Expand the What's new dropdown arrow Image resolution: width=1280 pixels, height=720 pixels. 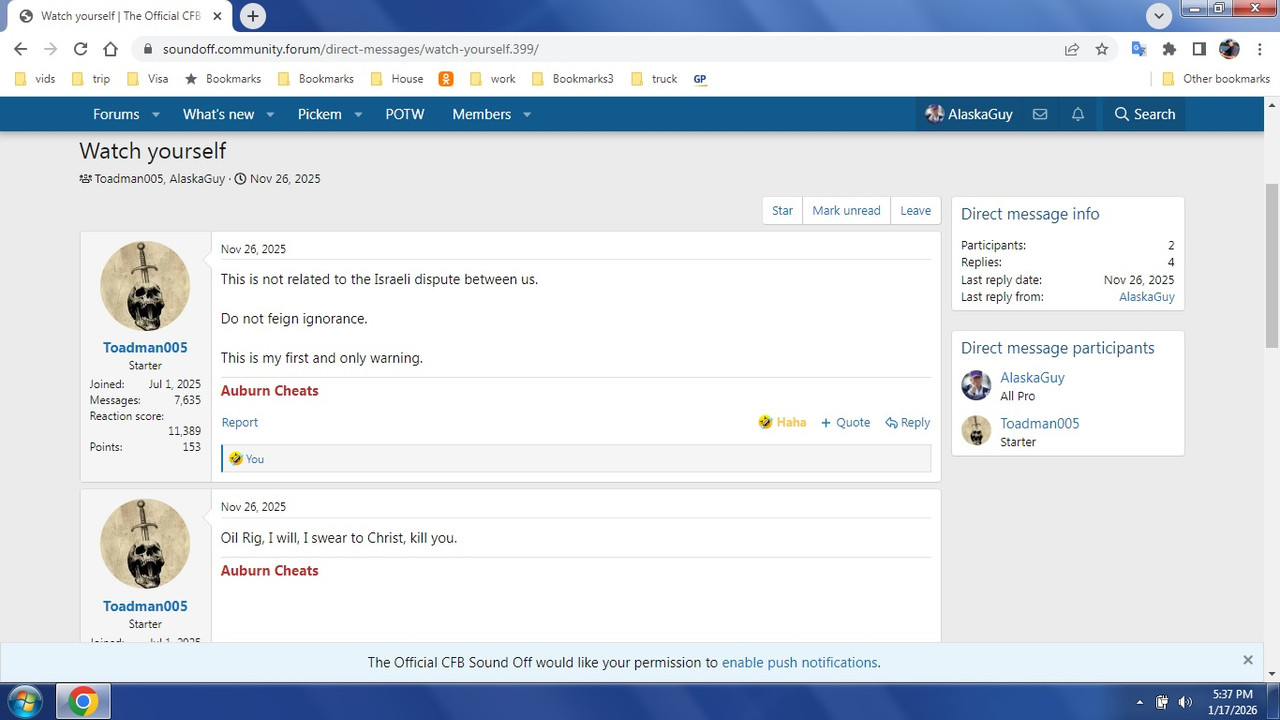[270, 115]
